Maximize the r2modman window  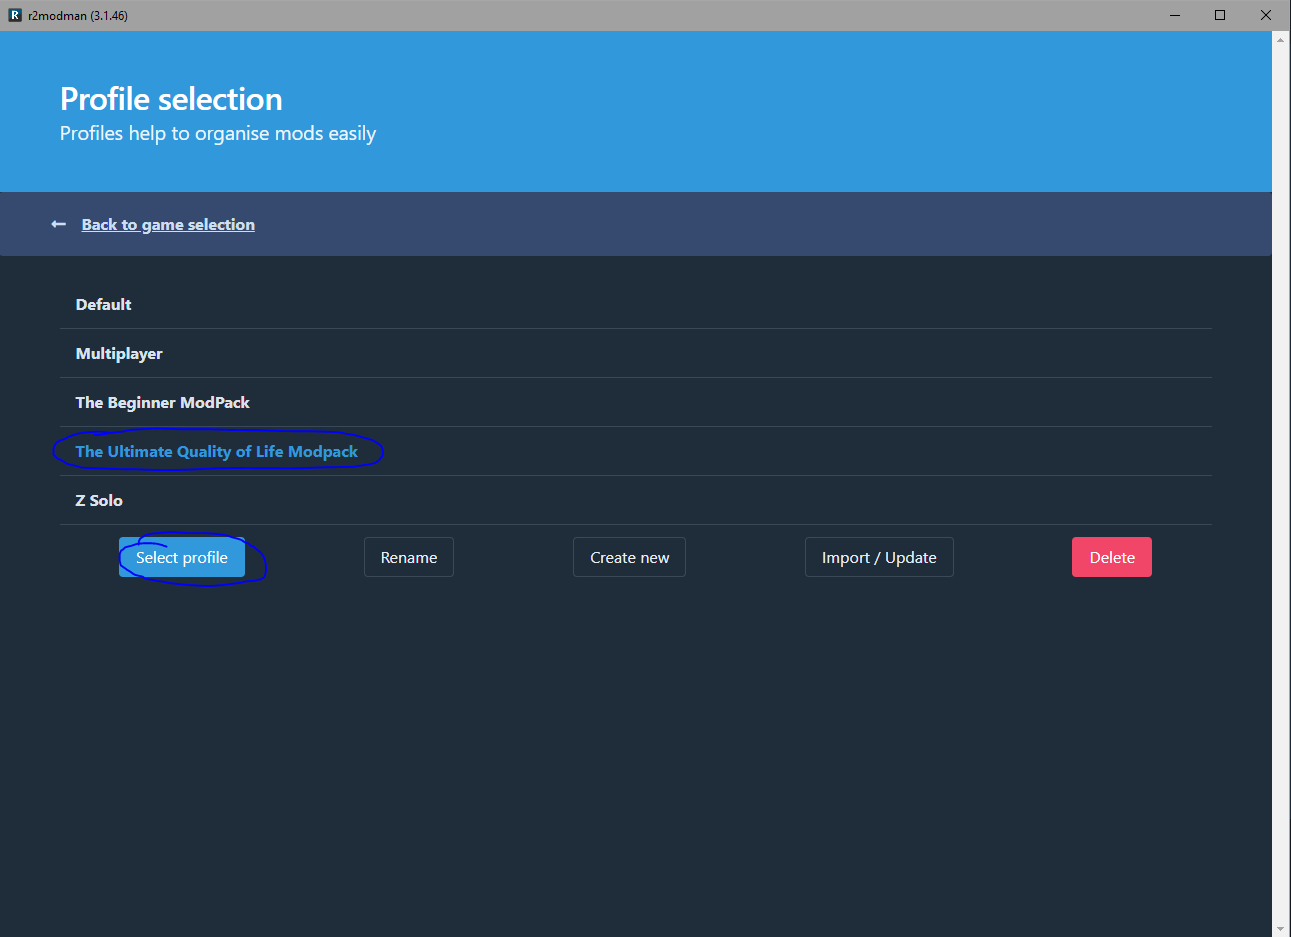point(1220,15)
